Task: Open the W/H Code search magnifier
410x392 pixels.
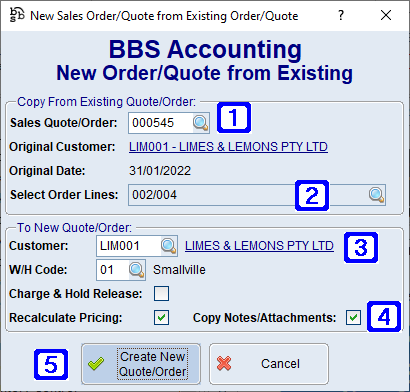Action: pyautogui.click(x=137, y=270)
